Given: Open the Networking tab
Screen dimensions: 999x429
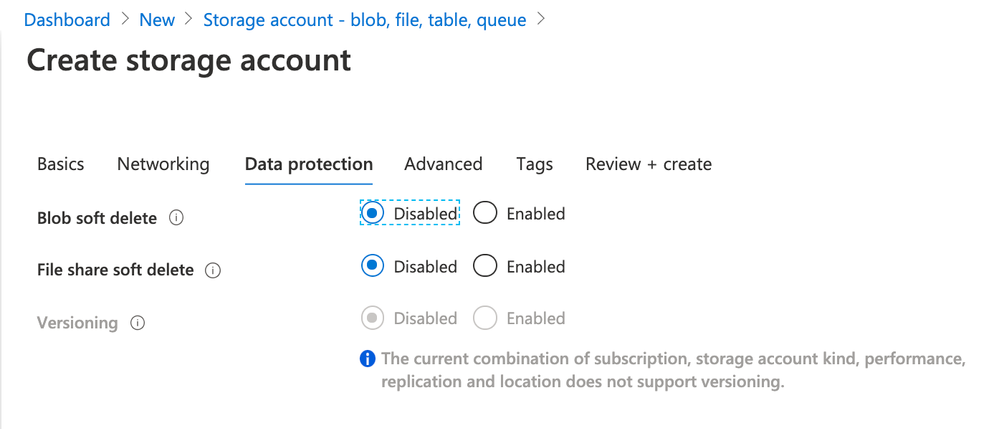Looking at the screenshot, I should (x=163, y=164).
